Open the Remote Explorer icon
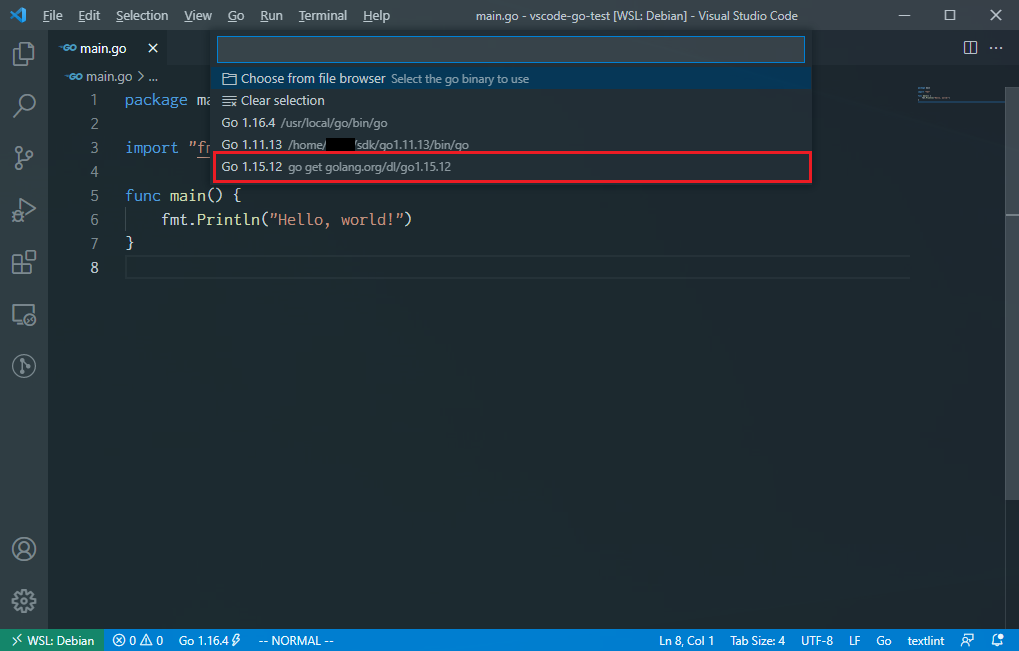1019x651 pixels. coord(23,314)
